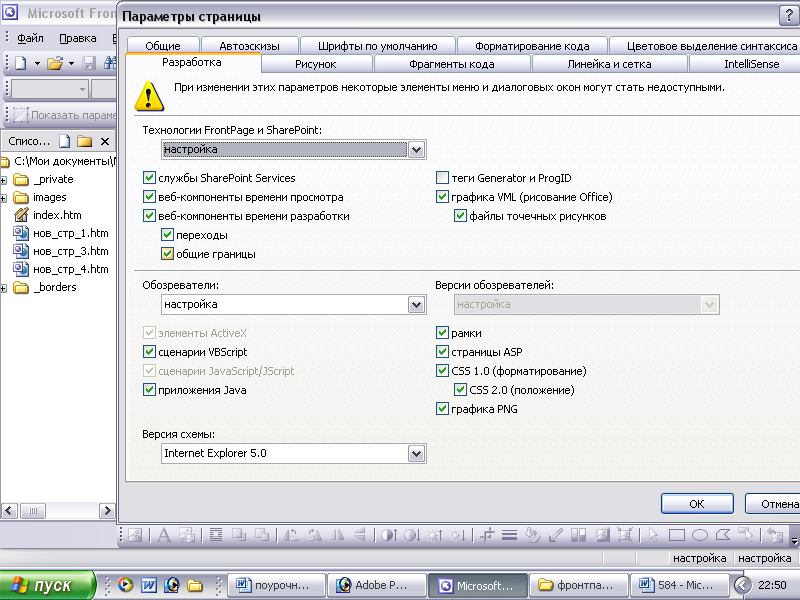Click the 'Отмена' cancel button

pyautogui.click(x=773, y=504)
